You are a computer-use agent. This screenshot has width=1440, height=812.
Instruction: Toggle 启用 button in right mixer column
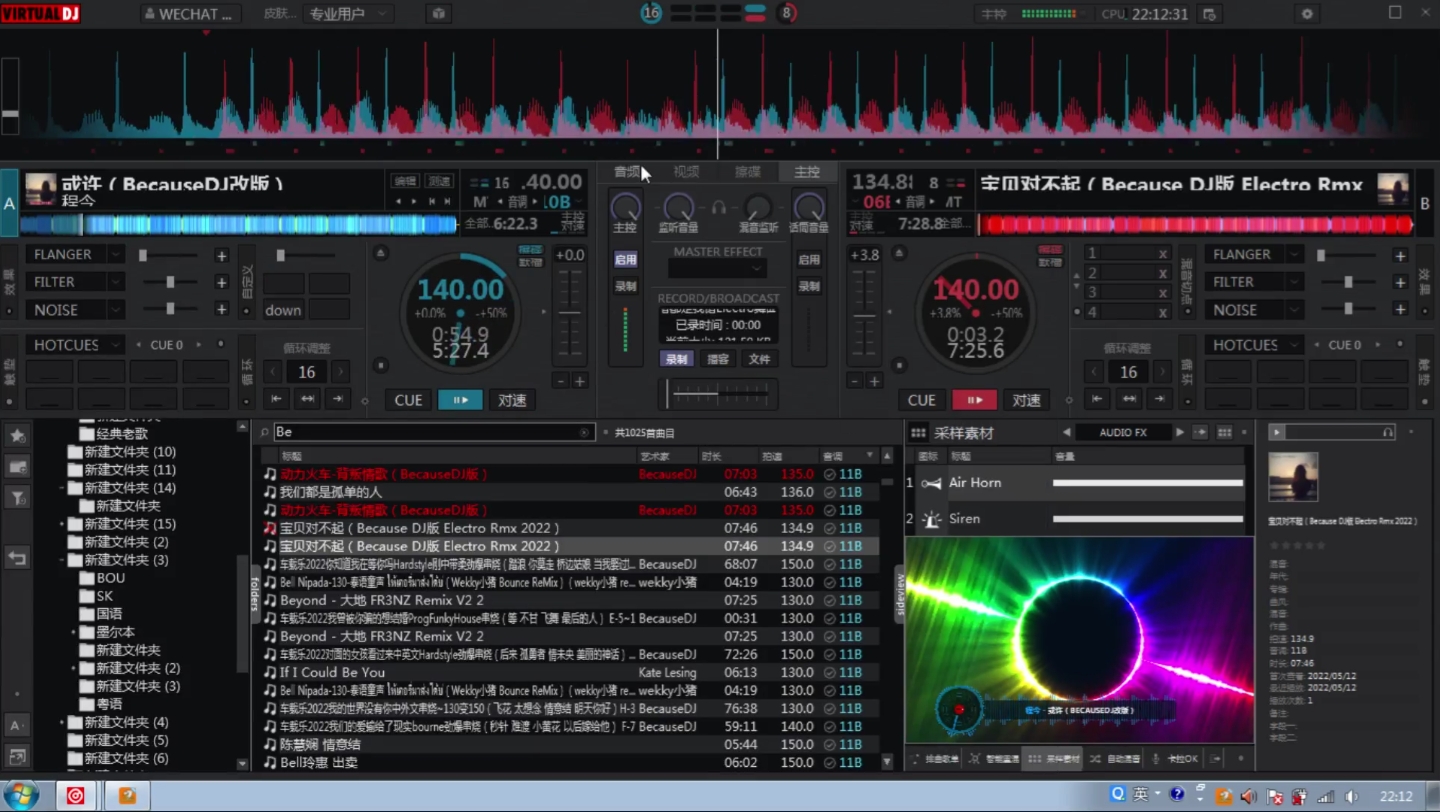point(809,259)
